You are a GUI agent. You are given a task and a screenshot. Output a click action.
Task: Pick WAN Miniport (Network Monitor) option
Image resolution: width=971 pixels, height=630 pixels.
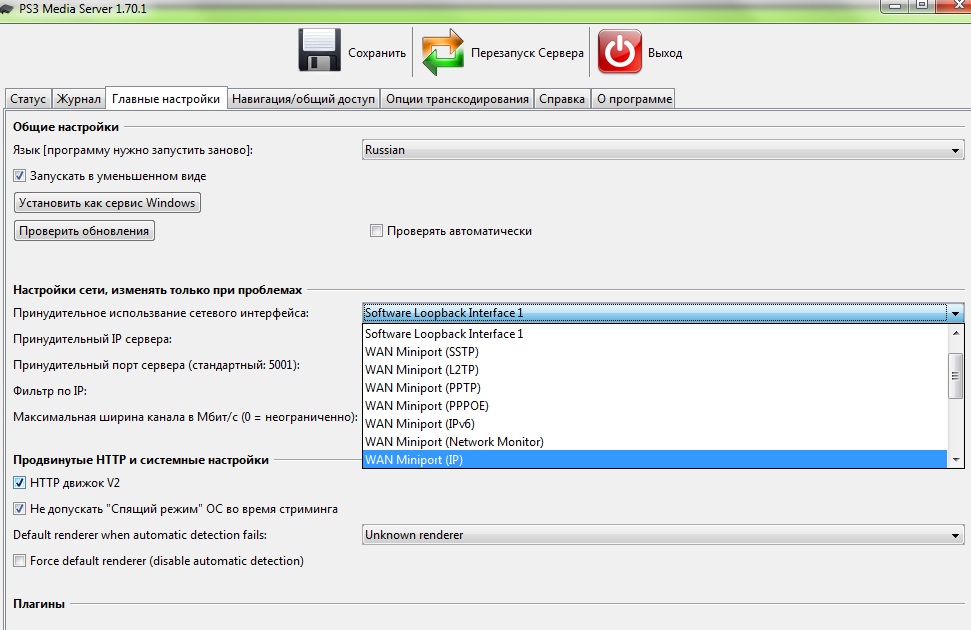pyautogui.click(x=655, y=442)
